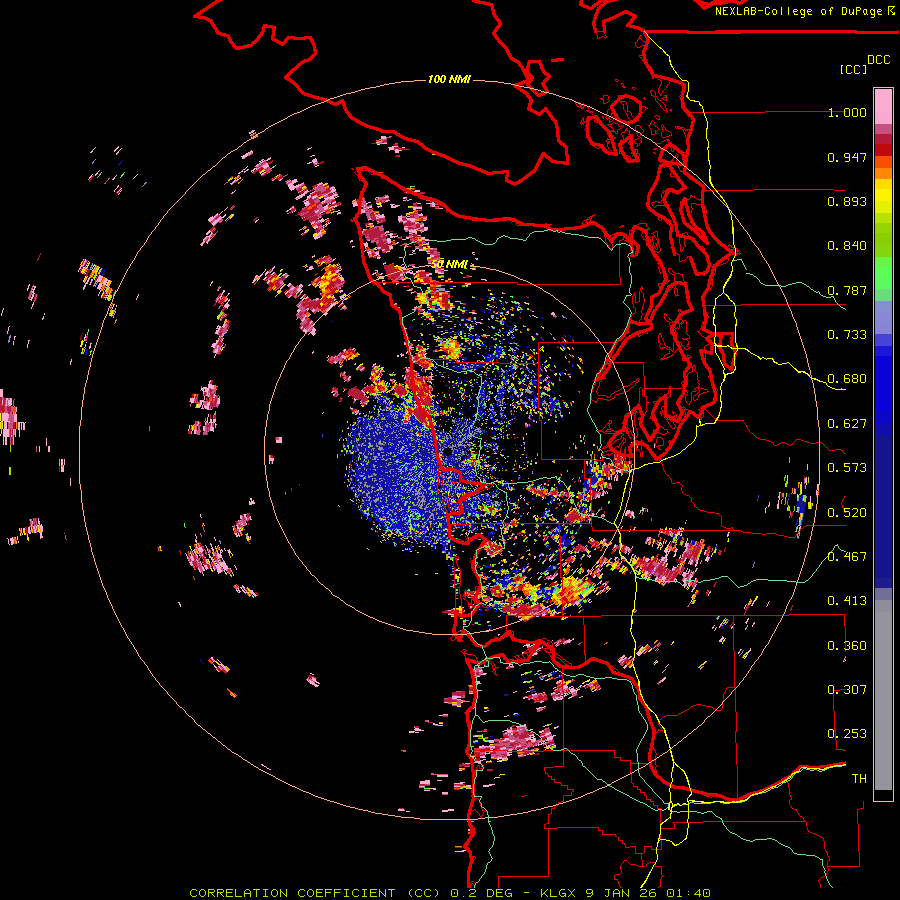This screenshot has height=900, width=900.
Task: Click the TH threshold label in the legend
Action: pos(859,779)
